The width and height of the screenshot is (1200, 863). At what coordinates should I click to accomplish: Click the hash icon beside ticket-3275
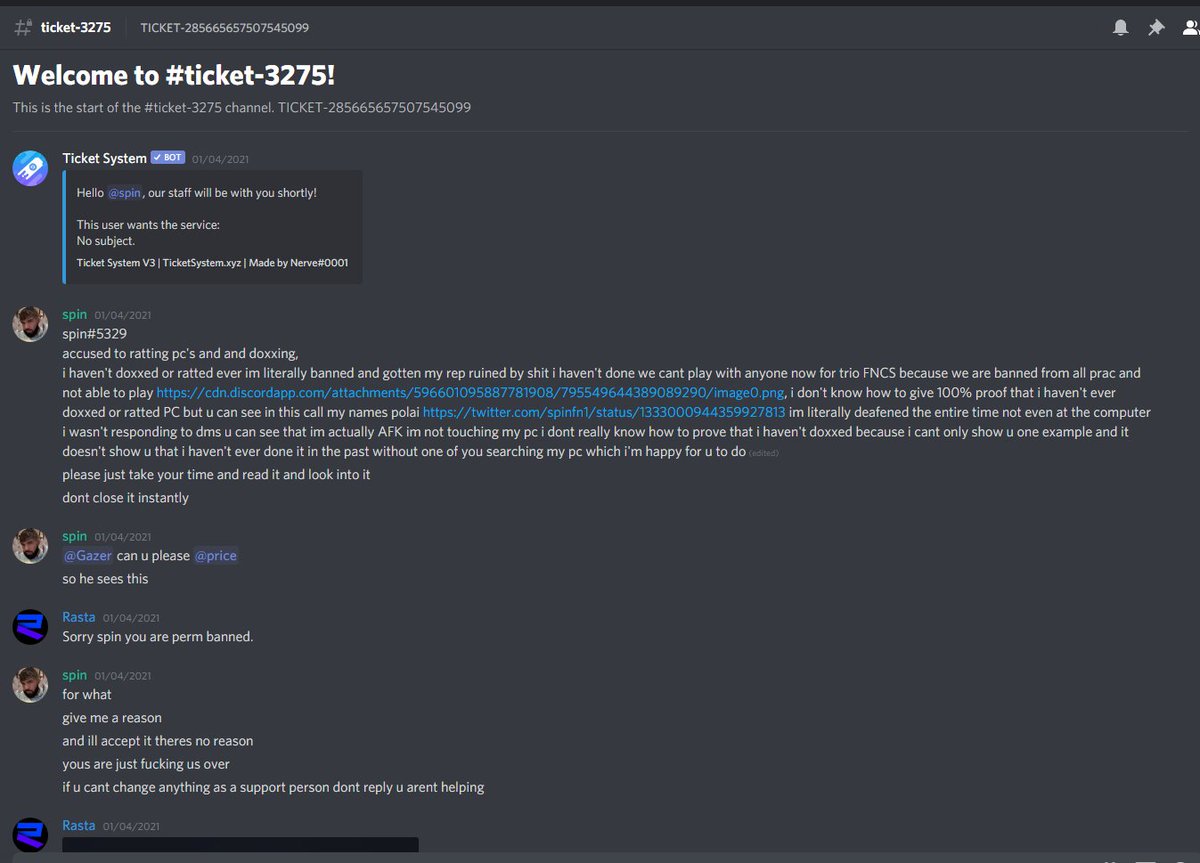23,28
